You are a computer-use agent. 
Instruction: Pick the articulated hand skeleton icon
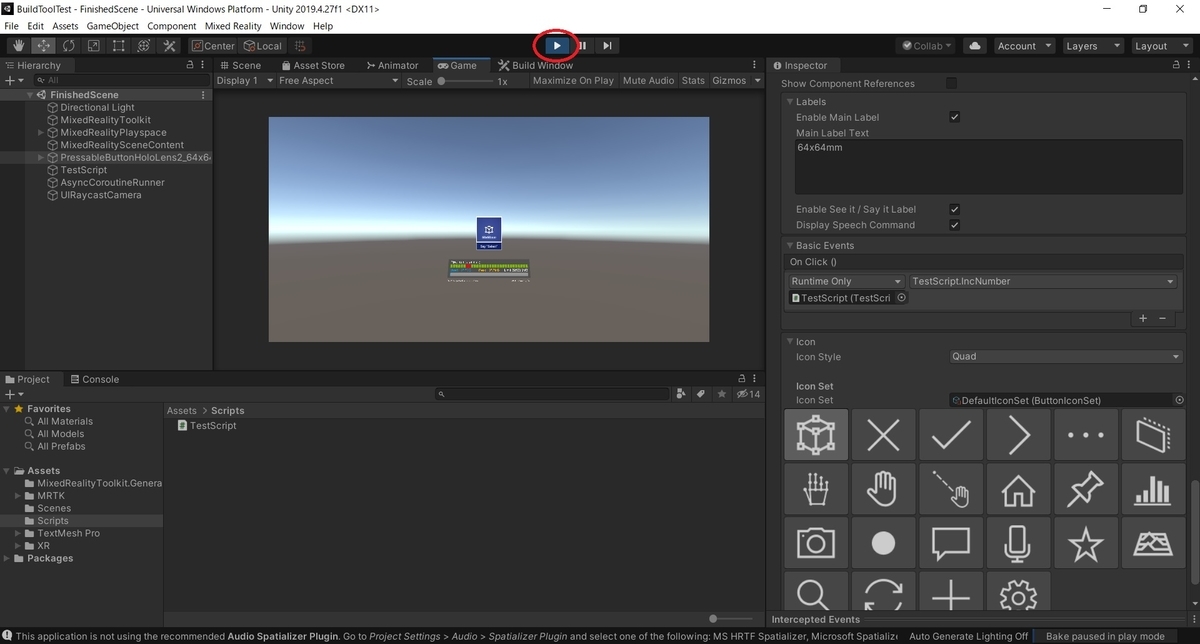(816, 489)
